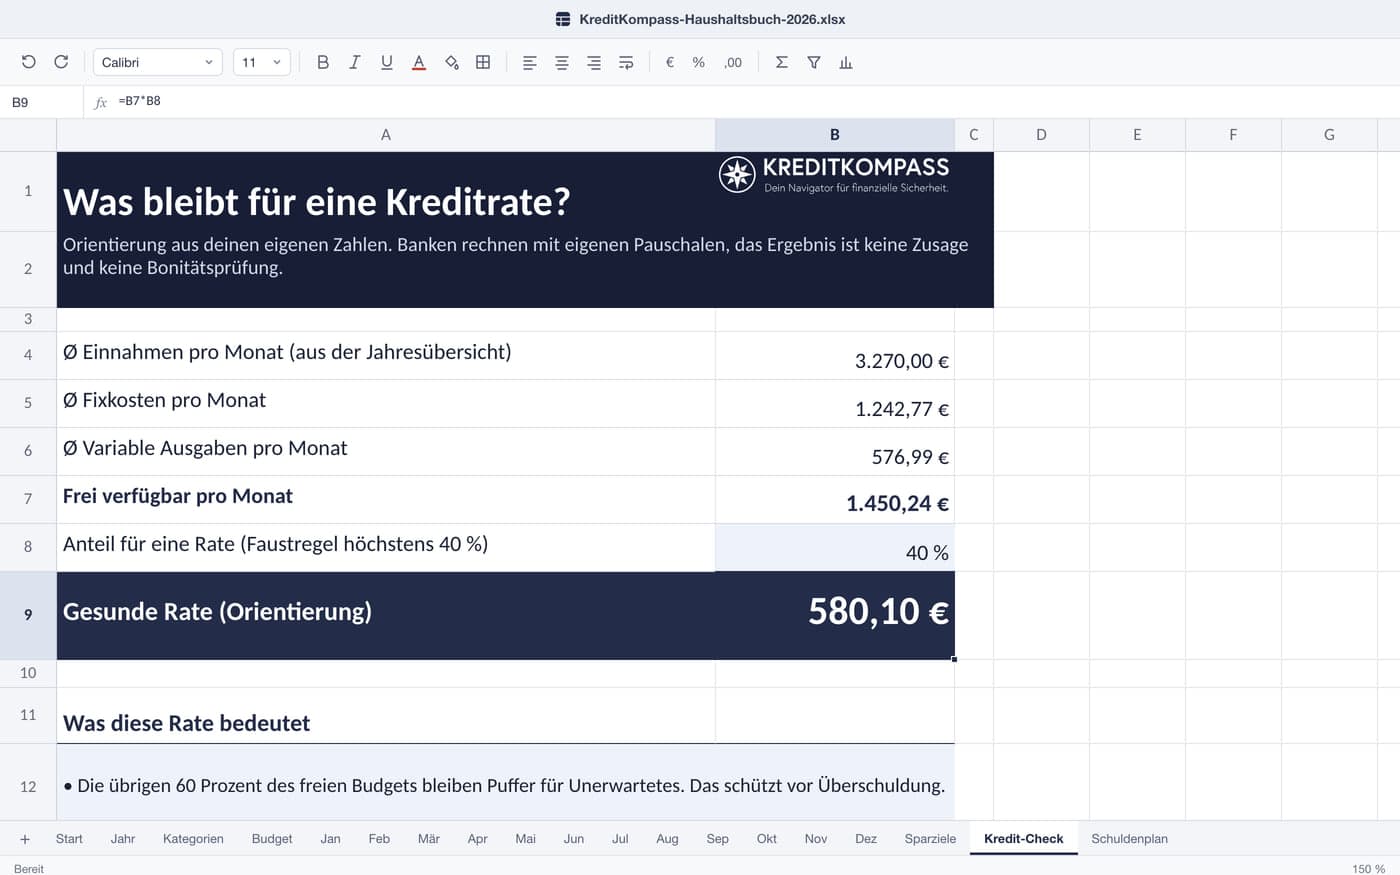Open the Budget sheet tab
The width and height of the screenshot is (1400, 875).
272,839
